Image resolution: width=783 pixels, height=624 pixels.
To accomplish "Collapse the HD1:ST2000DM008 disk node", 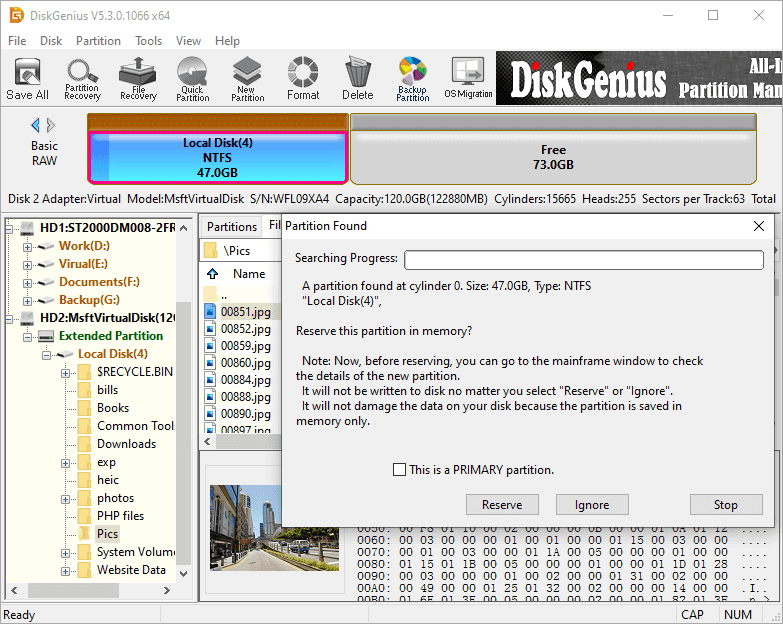I will pyautogui.click(x=11, y=228).
